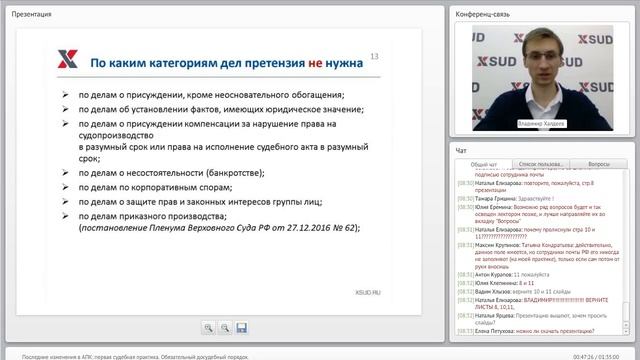This screenshot has height=360, width=640.
Task: Open the Список пользователей tab
Action: [x=540, y=164]
